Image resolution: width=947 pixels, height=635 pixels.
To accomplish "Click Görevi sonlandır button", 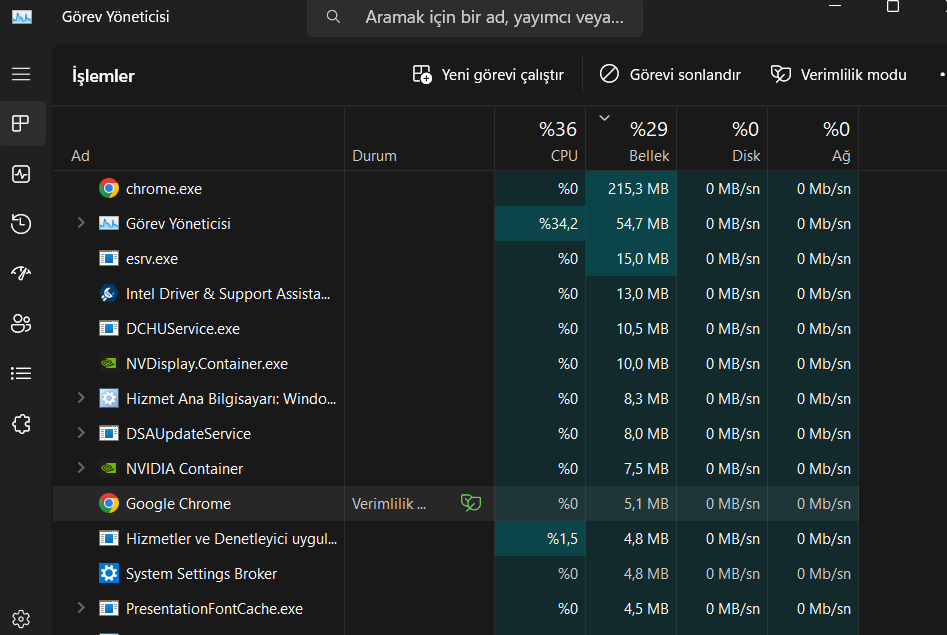I will [x=670, y=75].
